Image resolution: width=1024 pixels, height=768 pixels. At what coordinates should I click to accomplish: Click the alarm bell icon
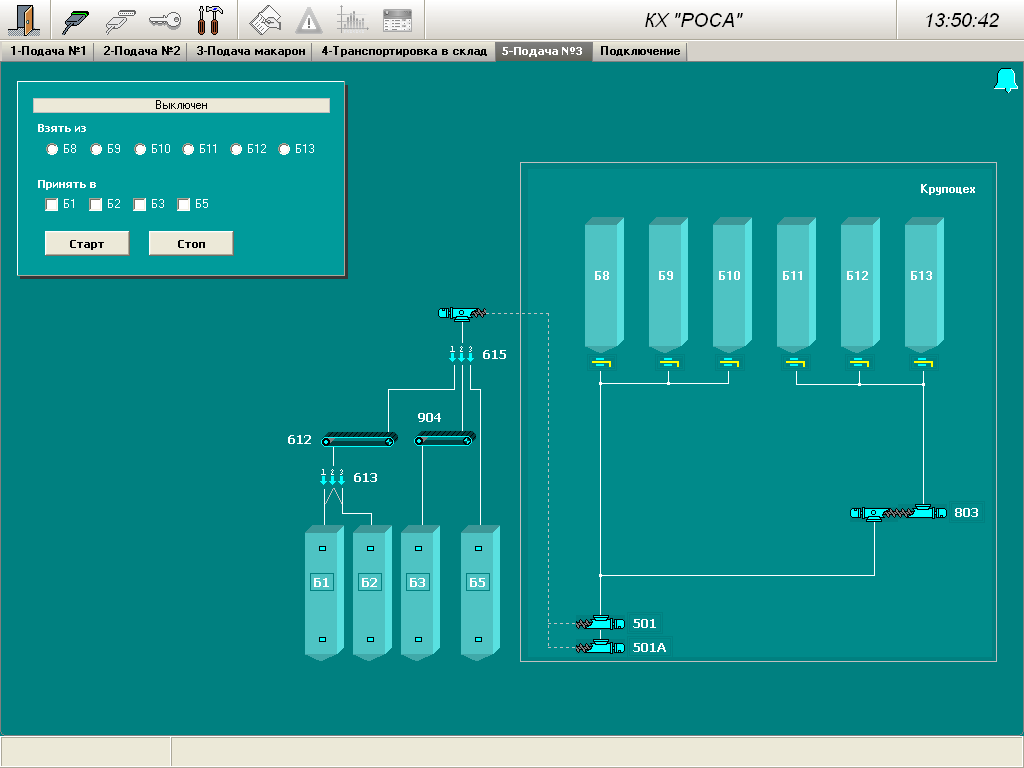1005,82
